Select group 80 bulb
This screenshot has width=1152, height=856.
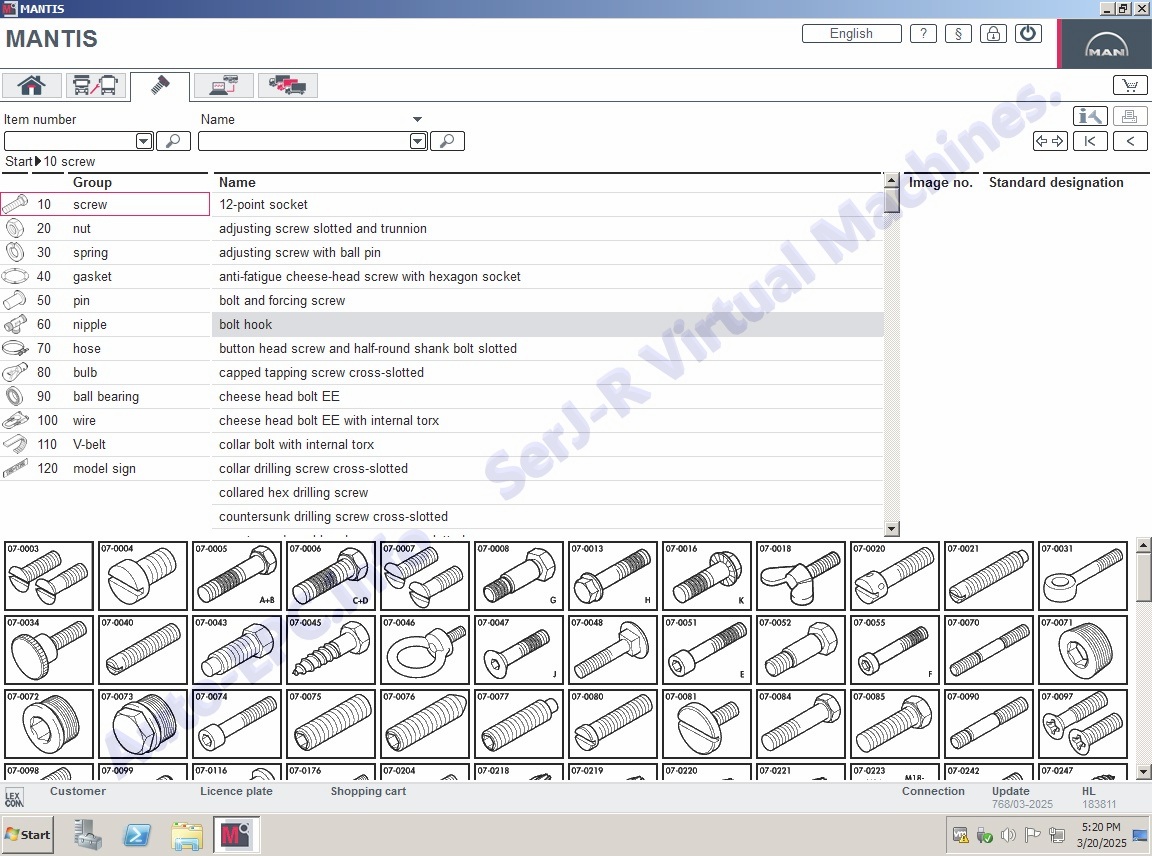tap(105, 373)
